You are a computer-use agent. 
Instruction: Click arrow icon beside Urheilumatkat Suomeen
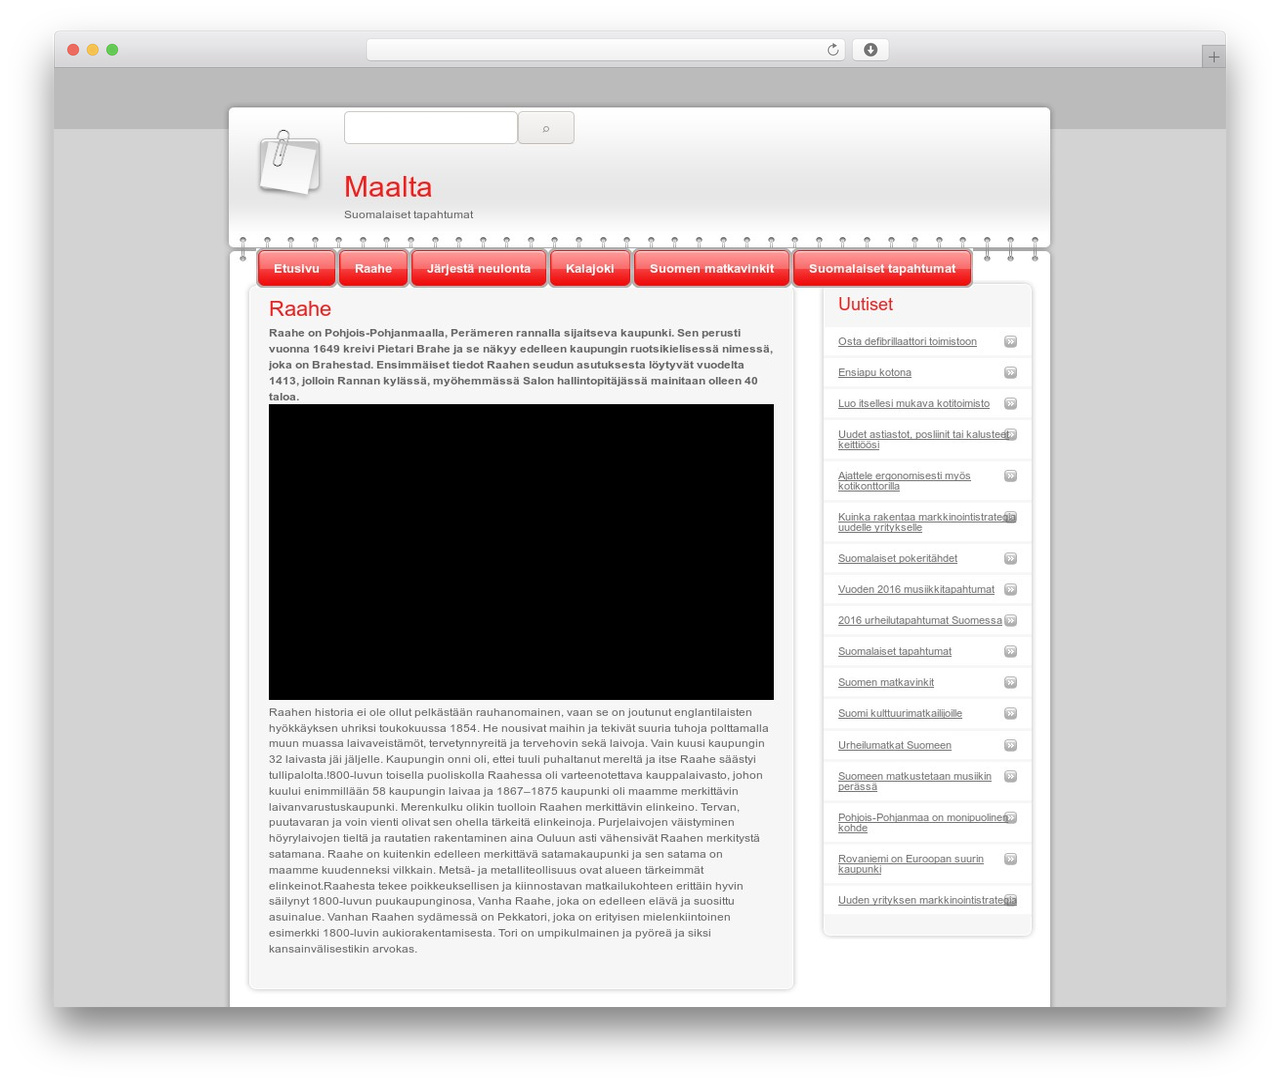tap(1010, 745)
